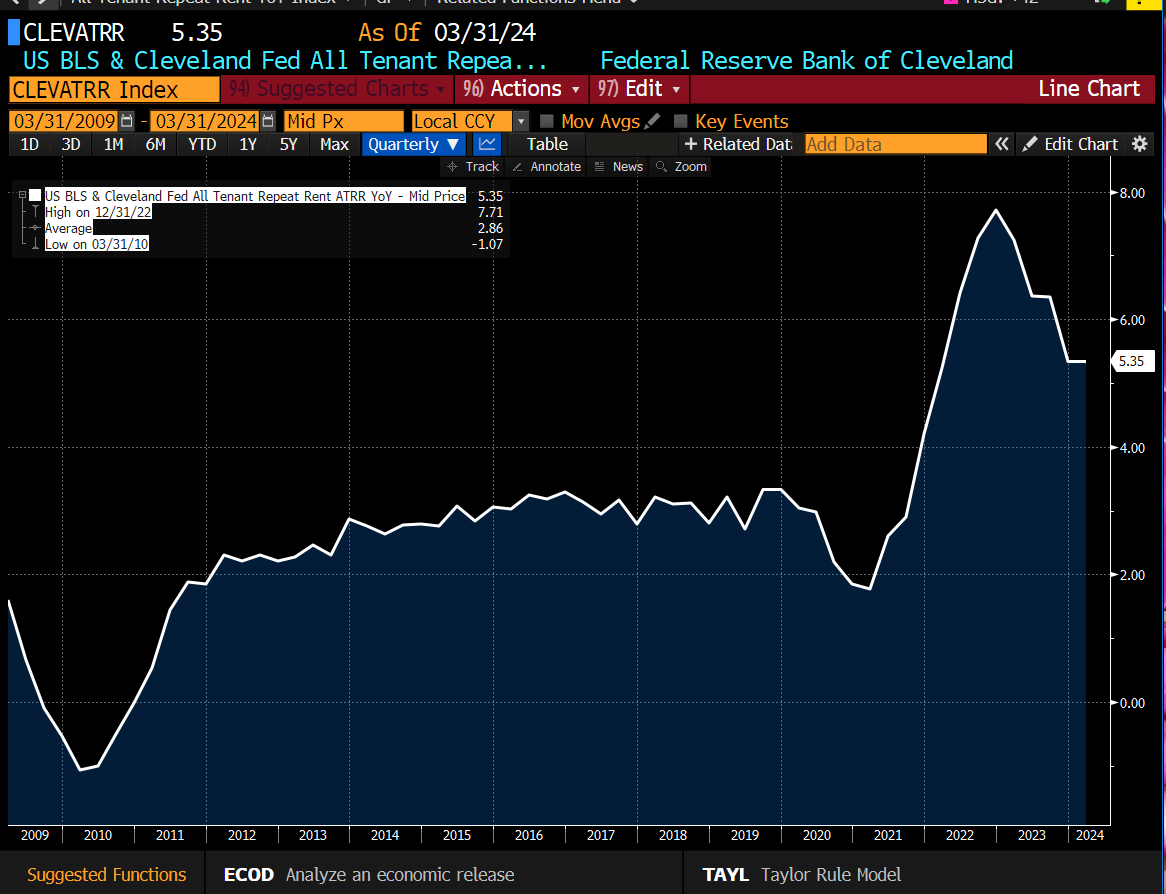This screenshot has height=894, width=1166.
Task: Open the chart settings gear icon
Action: point(1139,144)
